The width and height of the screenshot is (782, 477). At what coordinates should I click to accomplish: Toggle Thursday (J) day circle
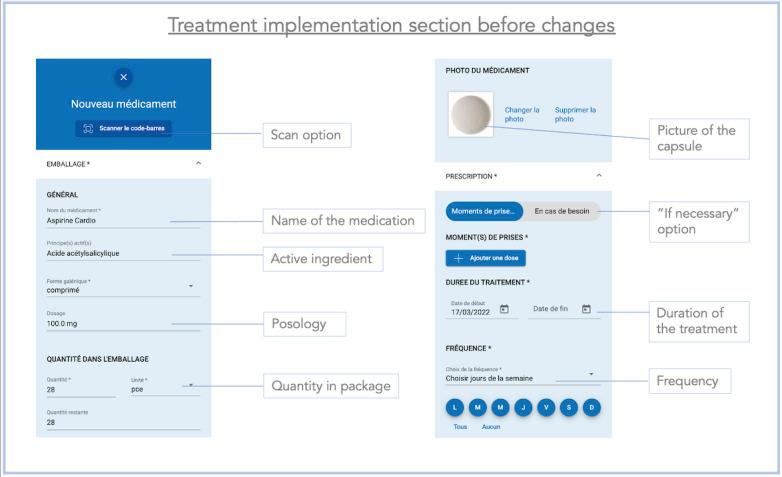pos(523,408)
